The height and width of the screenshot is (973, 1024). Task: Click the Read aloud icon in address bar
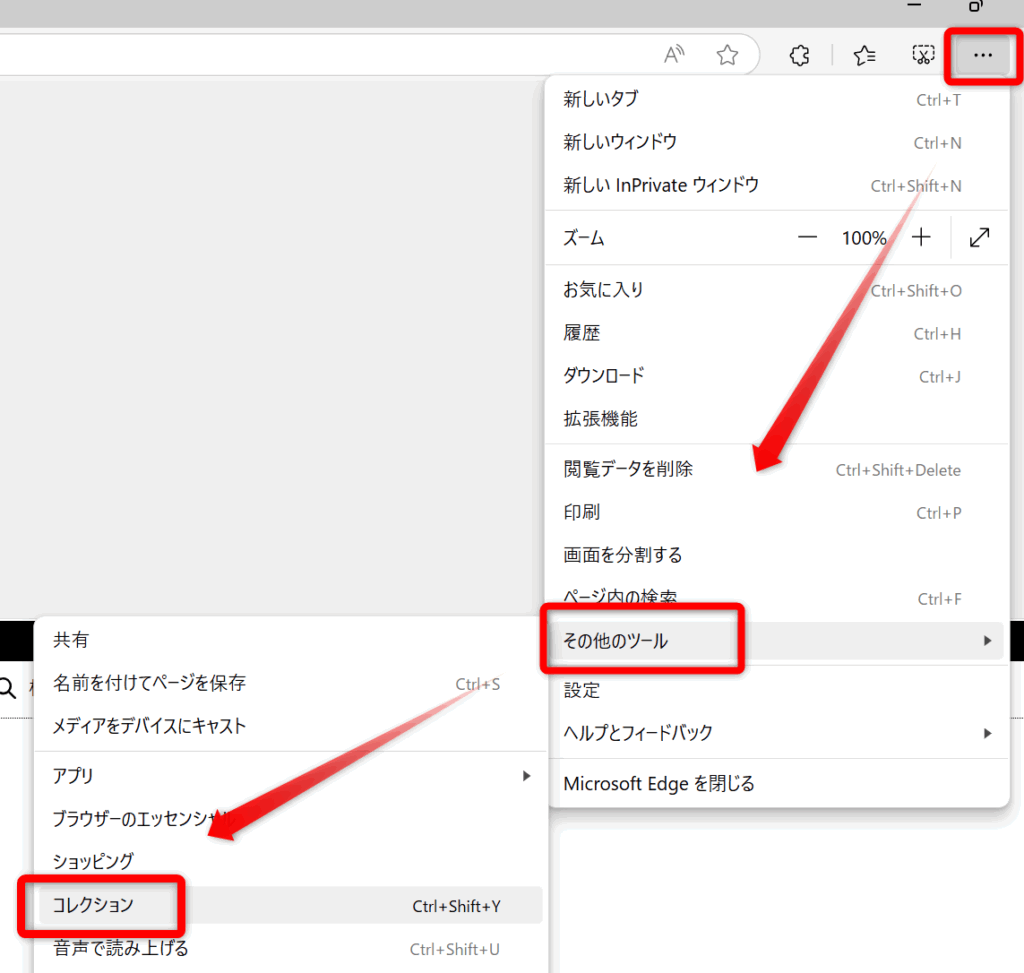coord(675,55)
